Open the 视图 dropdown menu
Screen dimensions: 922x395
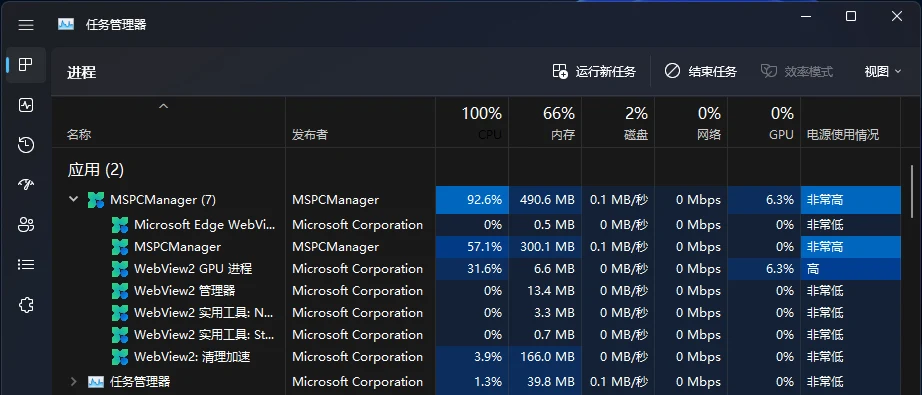(x=883, y=72)
